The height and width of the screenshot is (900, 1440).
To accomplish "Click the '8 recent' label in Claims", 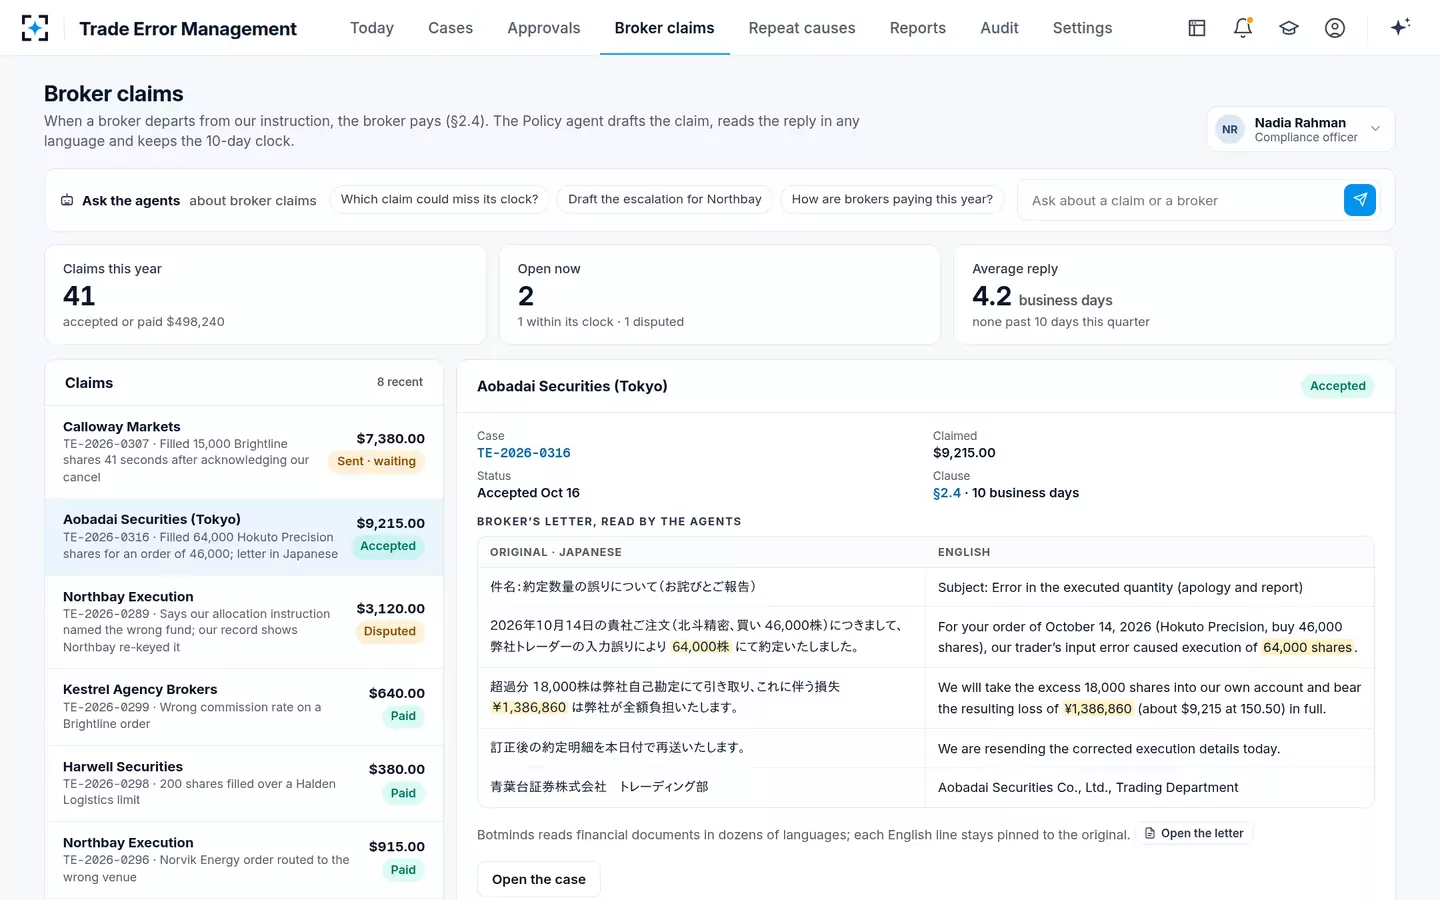I will coord(400,382).
